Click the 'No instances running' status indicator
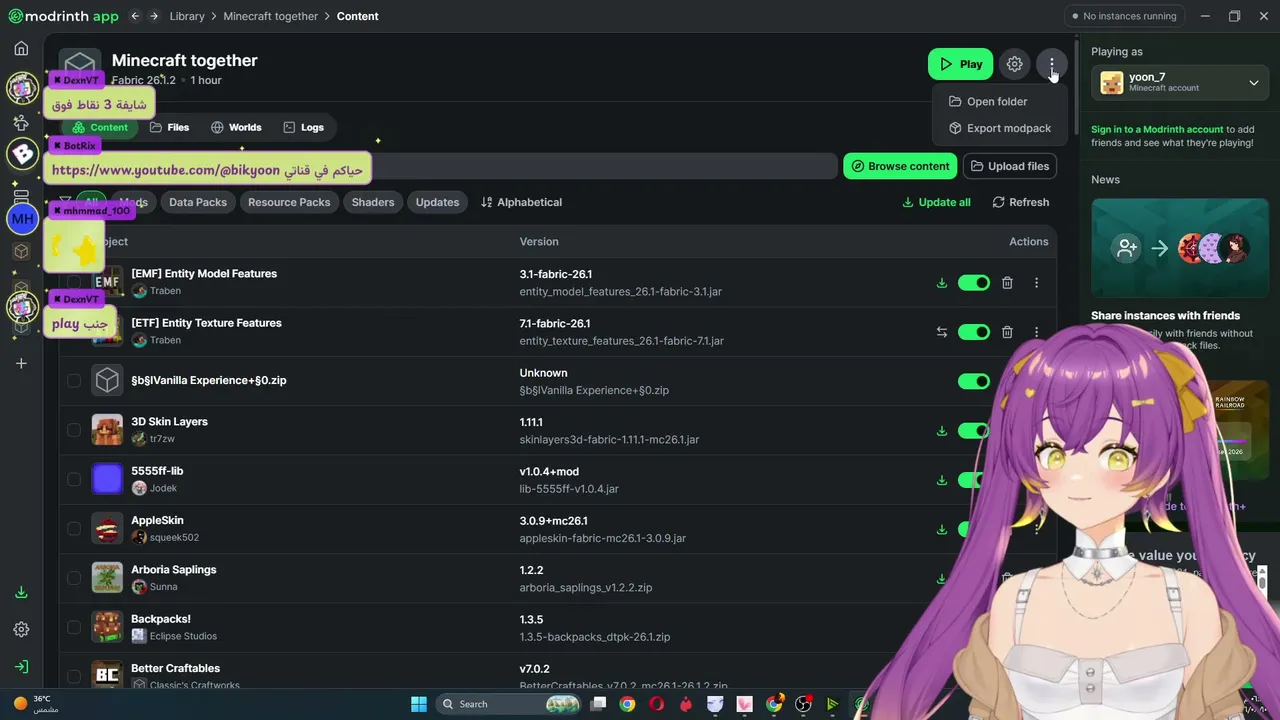The image size is (1280, 720). [1123, 16]
